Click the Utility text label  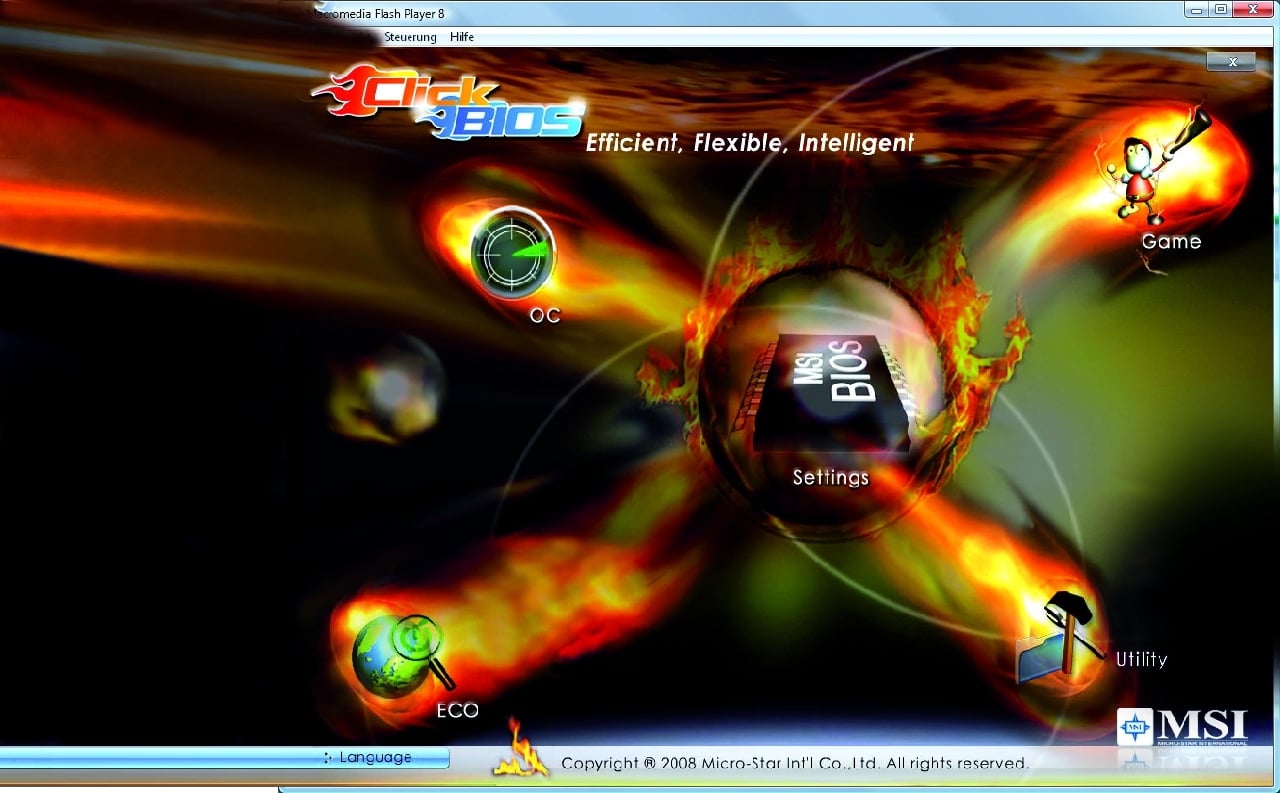tap(1141, 659)
